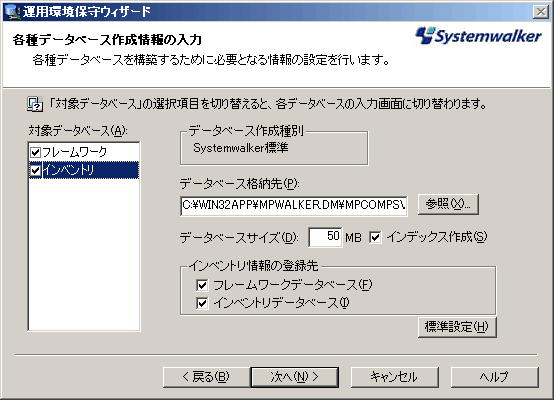Click the 各種データベース作成情報の入力 heading

click(x=107, y=40)
